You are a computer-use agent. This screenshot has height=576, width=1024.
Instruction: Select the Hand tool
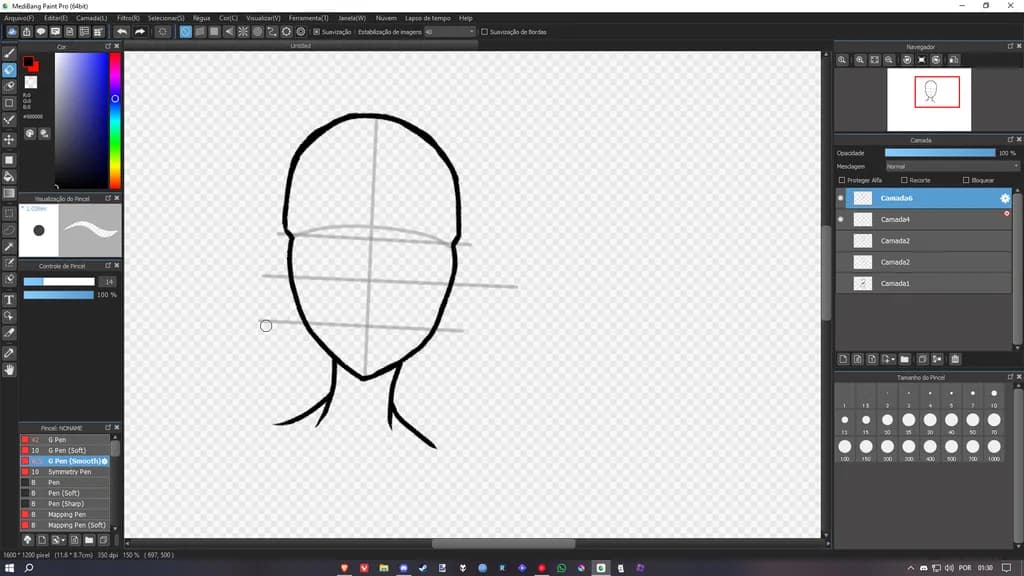[9, 370]
